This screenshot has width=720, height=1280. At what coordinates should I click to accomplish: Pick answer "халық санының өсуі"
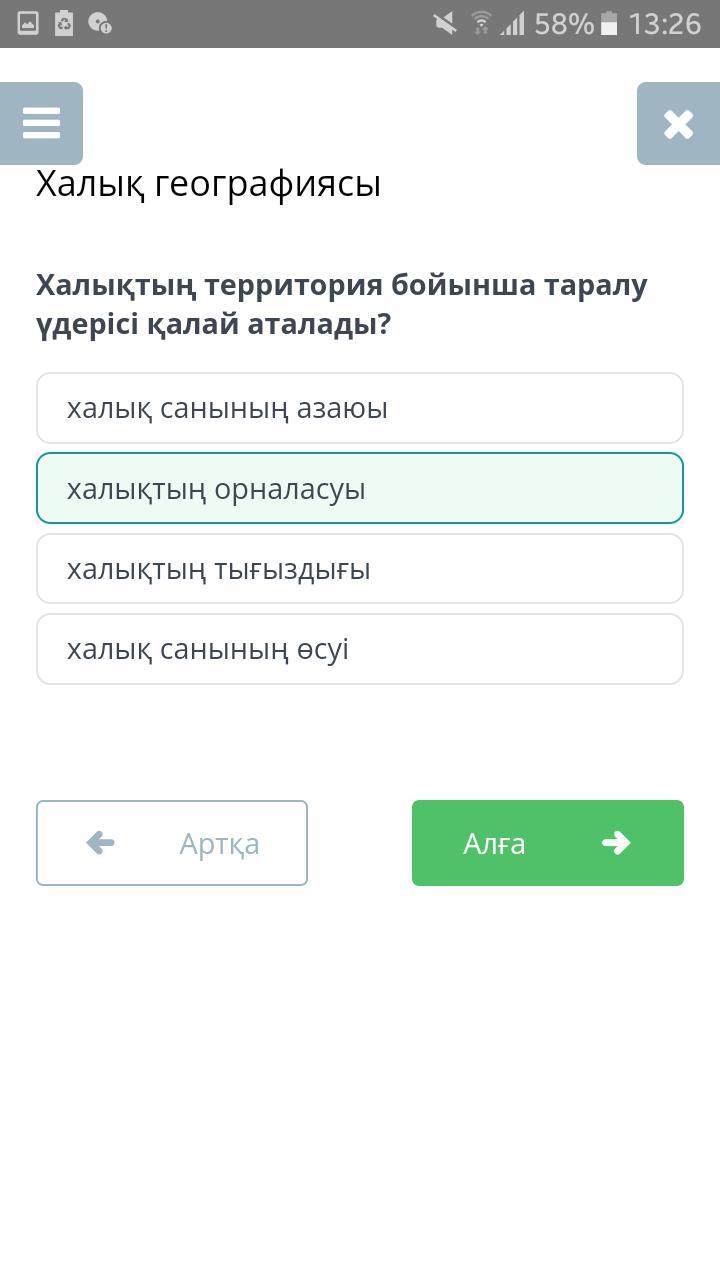coord(360,649)
